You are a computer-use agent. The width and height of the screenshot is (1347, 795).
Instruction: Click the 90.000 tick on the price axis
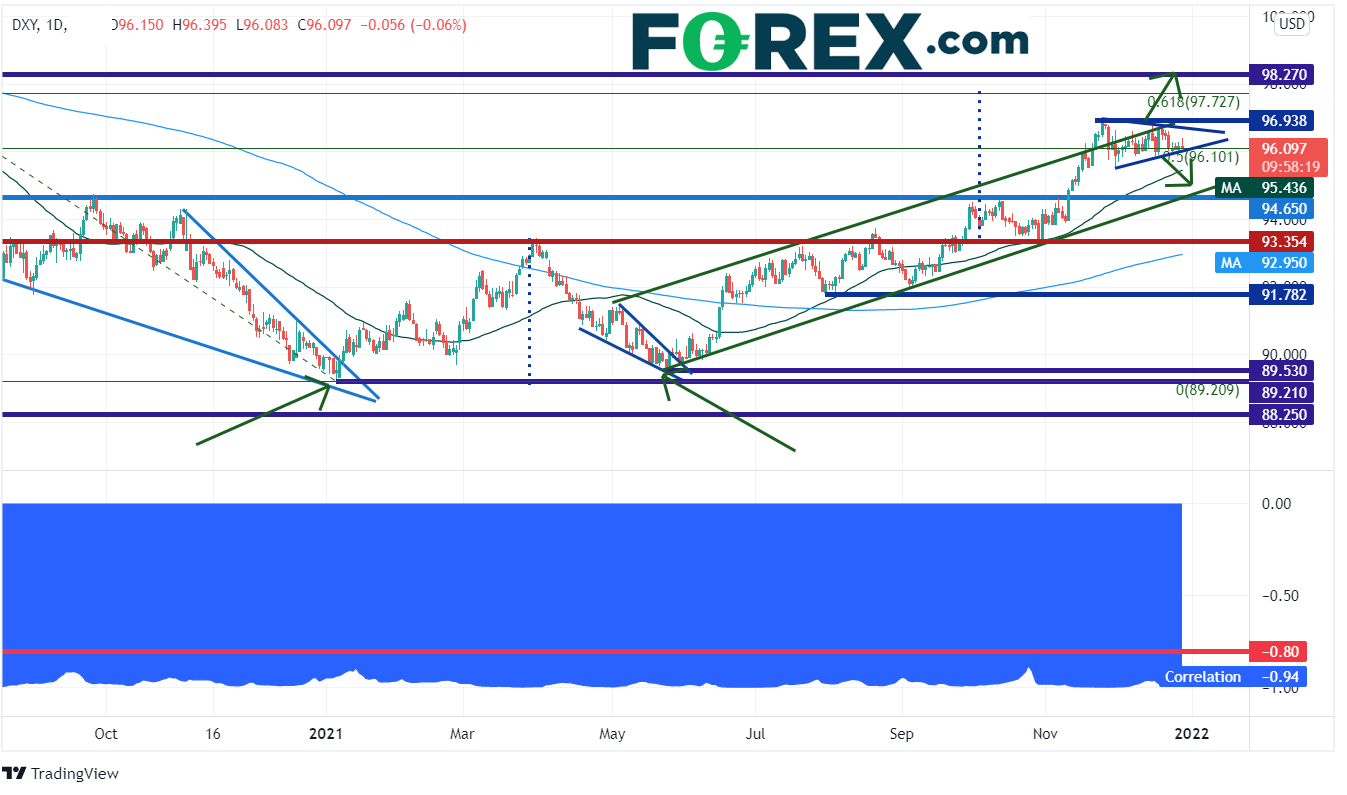click(x=1283, y=354)
